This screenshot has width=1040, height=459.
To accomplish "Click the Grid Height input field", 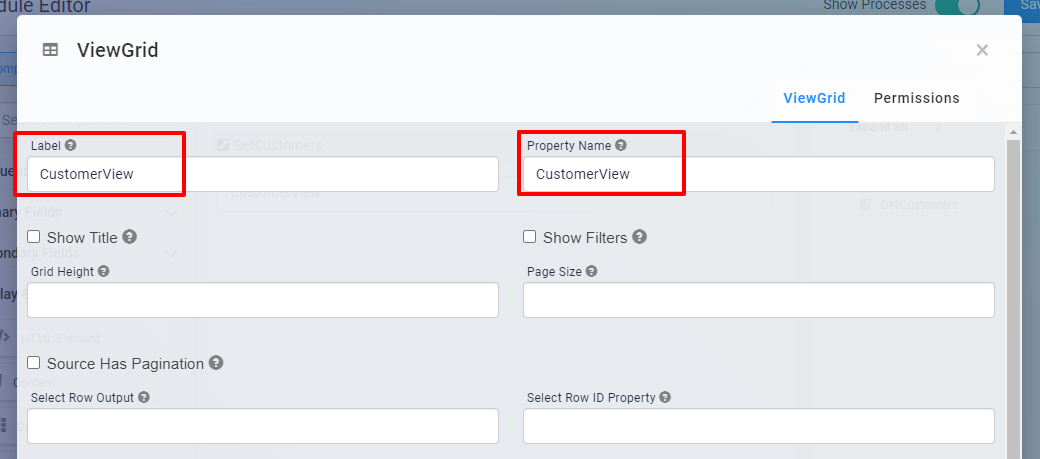I will [x=262, y=300].
